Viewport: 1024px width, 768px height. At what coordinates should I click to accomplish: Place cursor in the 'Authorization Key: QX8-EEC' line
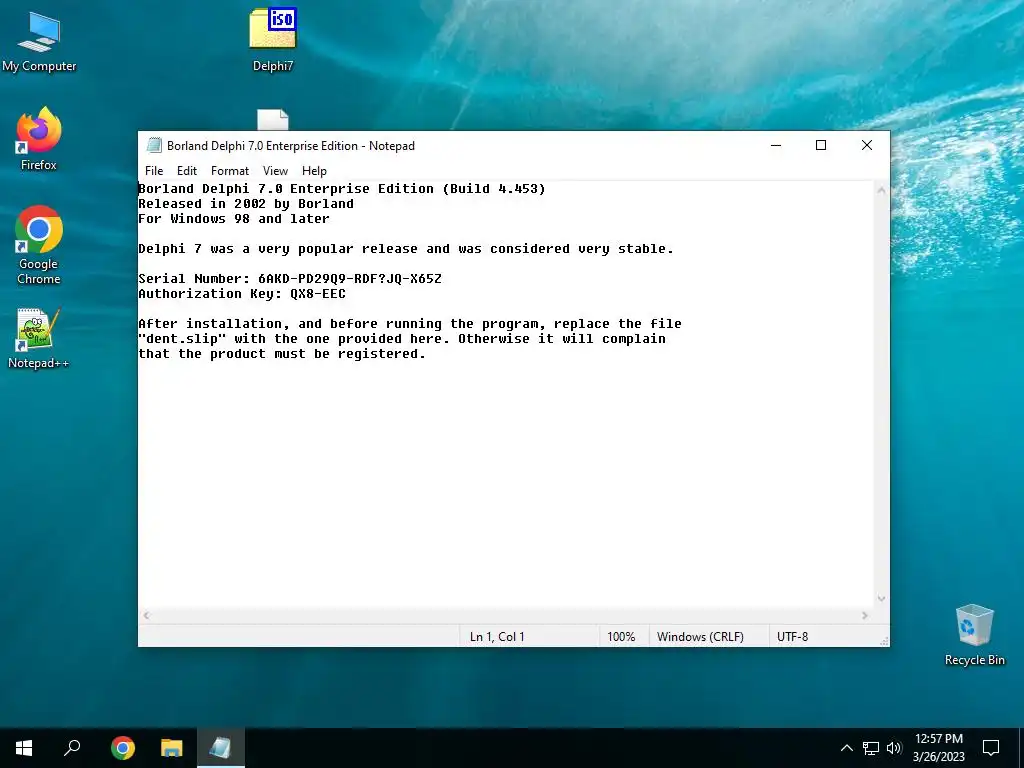(x=242, y=294)
